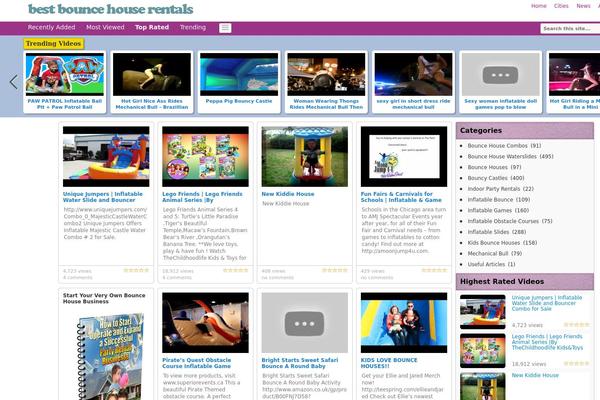The image size is (600, 400).
Task: Click star rating beside 18,912 views in sidebar
Action: (x=576, y=363)
